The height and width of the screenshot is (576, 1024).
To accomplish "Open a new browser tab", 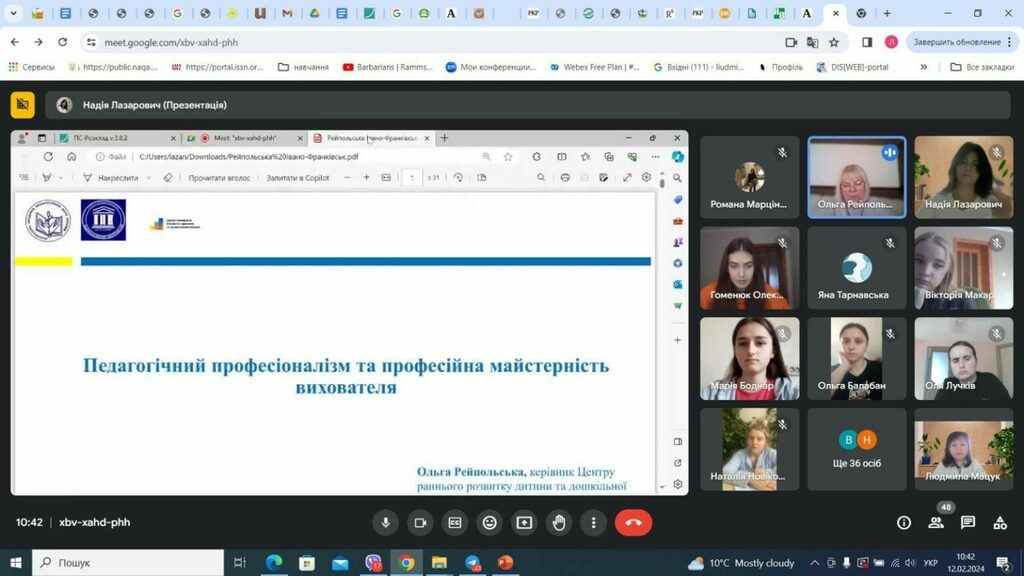I will (x=887, y=13).
